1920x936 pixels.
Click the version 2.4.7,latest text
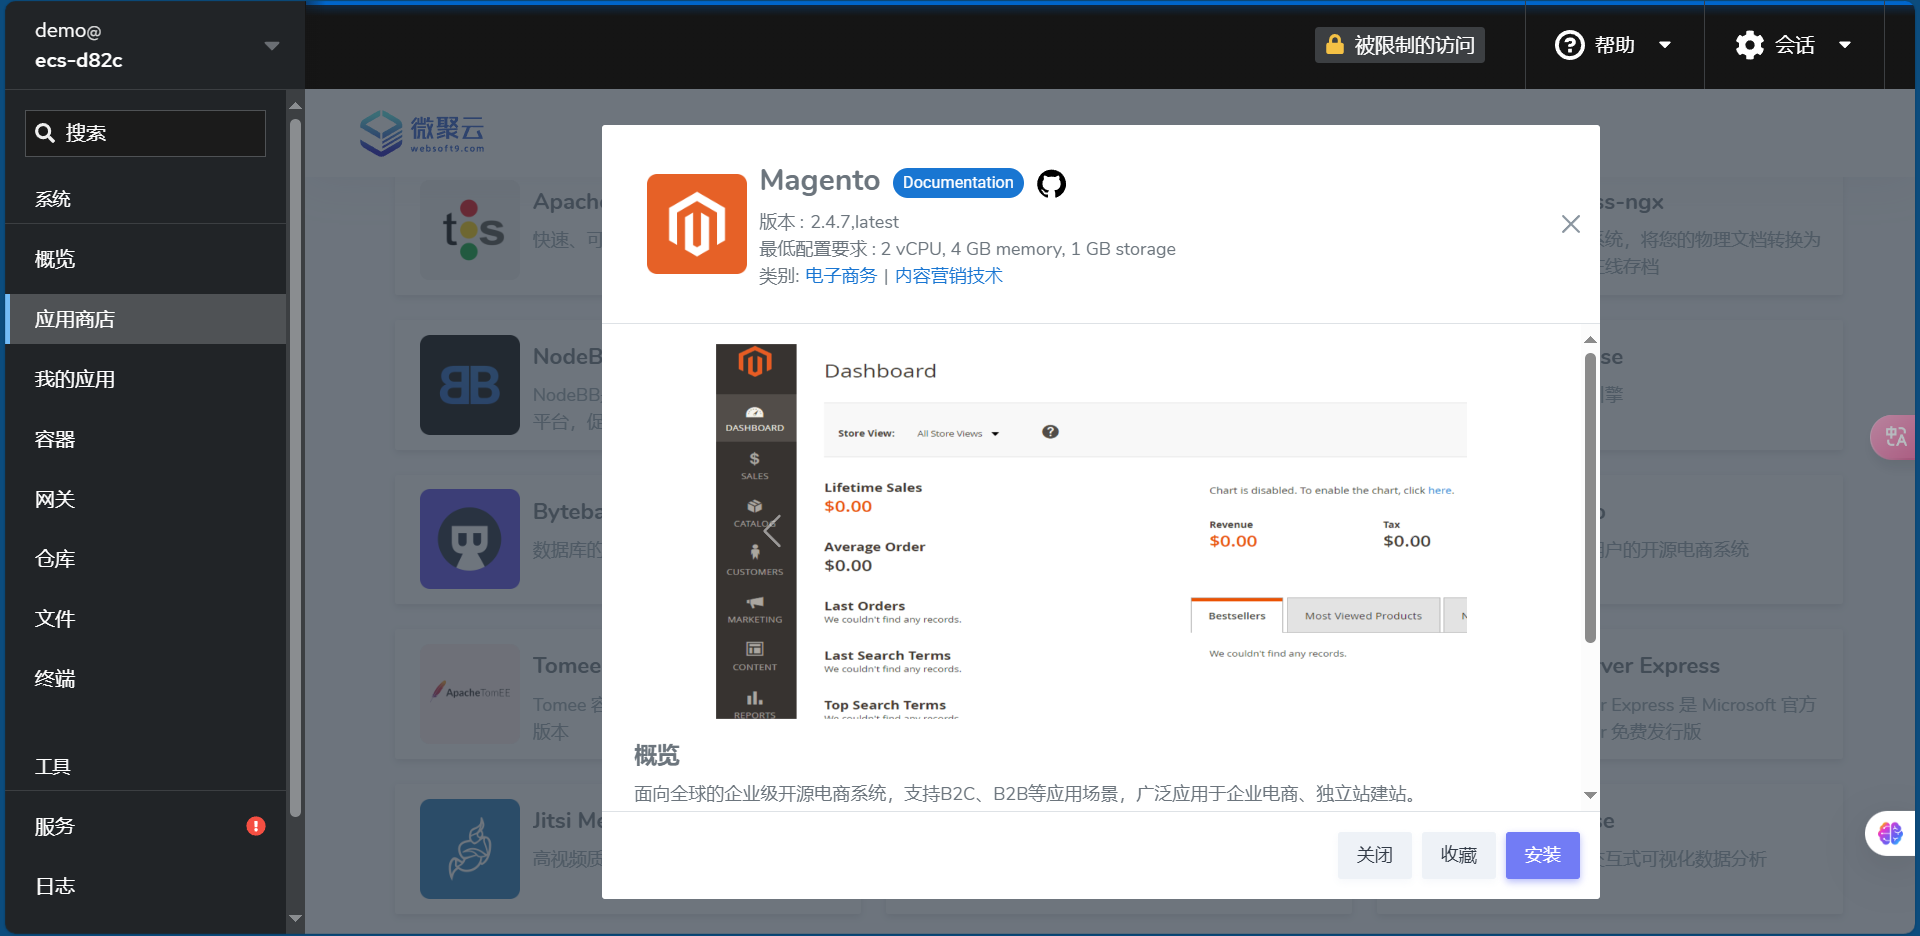tap(829, 222)
